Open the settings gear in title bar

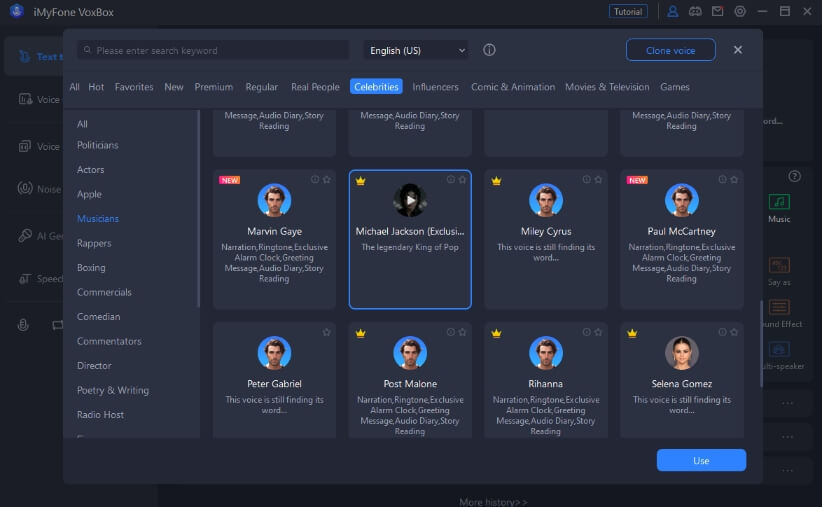click(x=740, y=12)
